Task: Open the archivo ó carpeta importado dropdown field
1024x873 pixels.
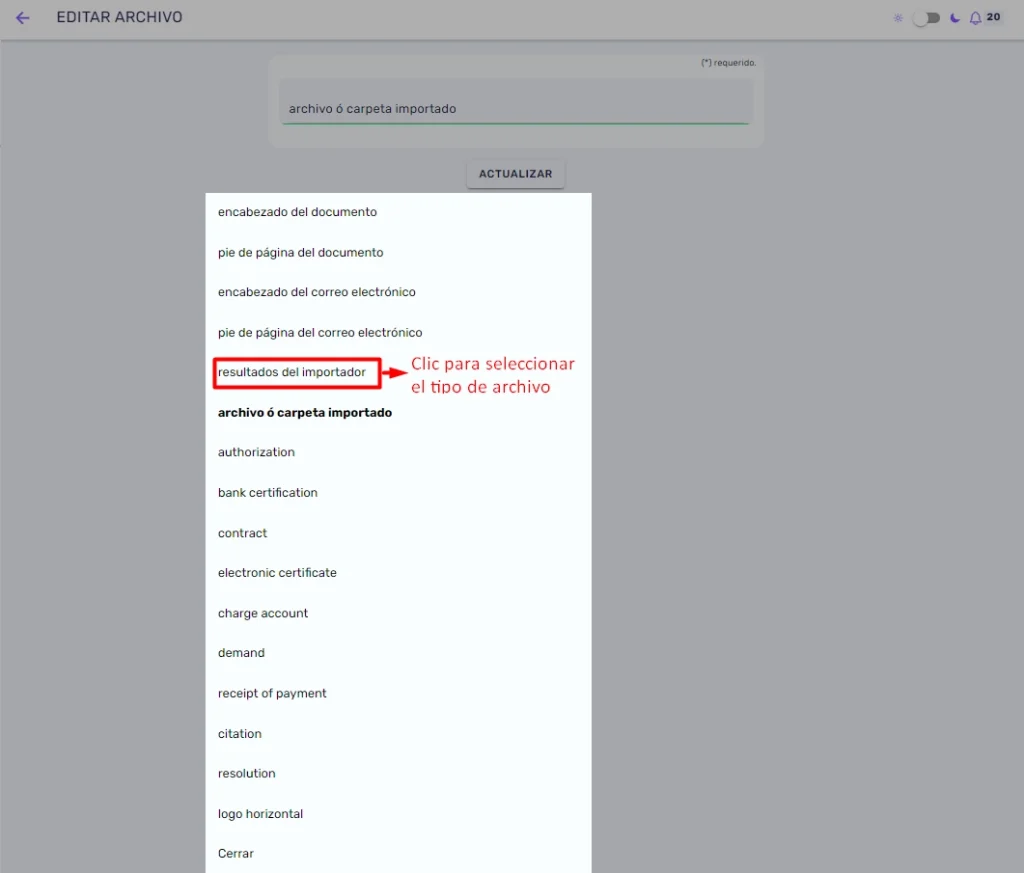Action: click(x=515, y=102)
